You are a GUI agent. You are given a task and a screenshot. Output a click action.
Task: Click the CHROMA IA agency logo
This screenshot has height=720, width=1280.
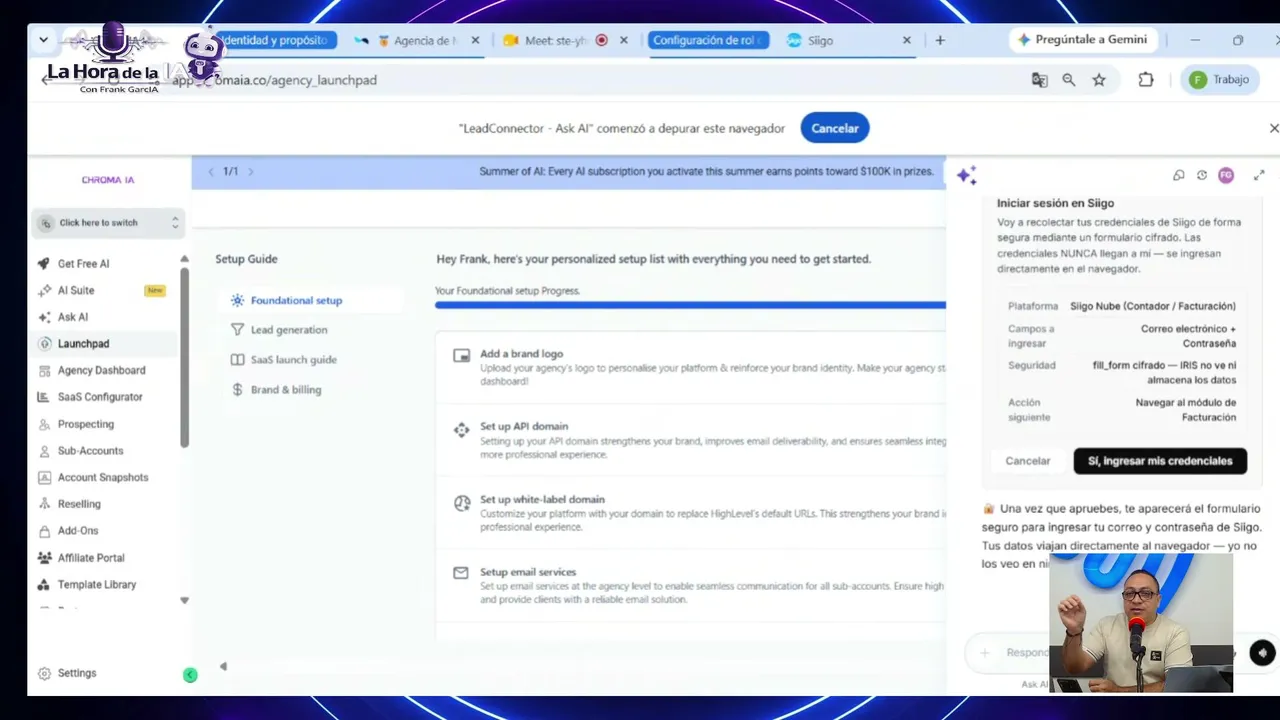(x=108, y=180)
